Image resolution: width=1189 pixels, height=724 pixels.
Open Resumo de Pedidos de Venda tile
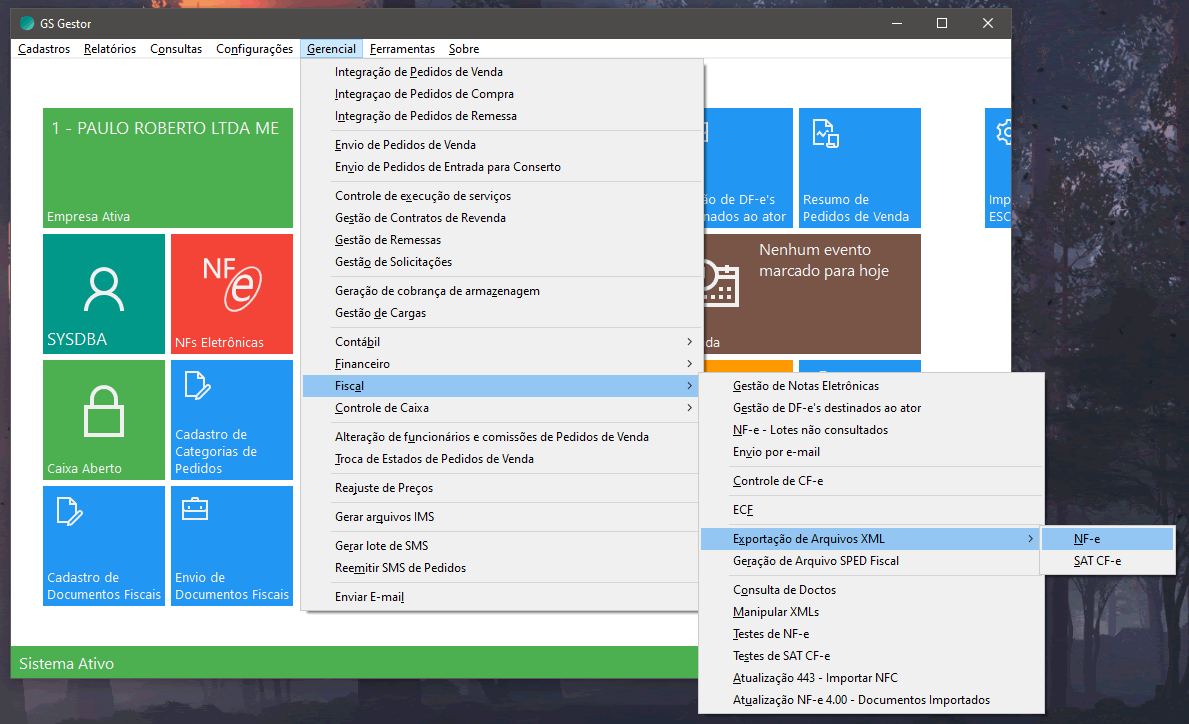tap(860, 168)
